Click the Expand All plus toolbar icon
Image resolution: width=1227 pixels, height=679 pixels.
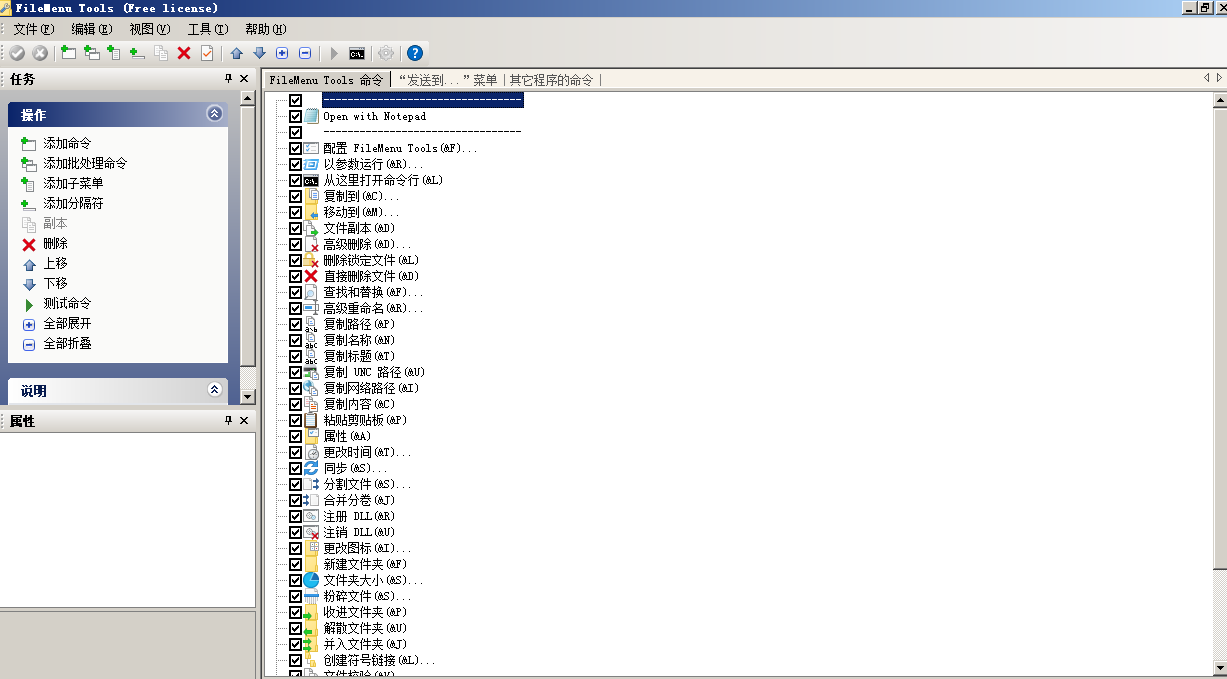[x=282, y=53]
